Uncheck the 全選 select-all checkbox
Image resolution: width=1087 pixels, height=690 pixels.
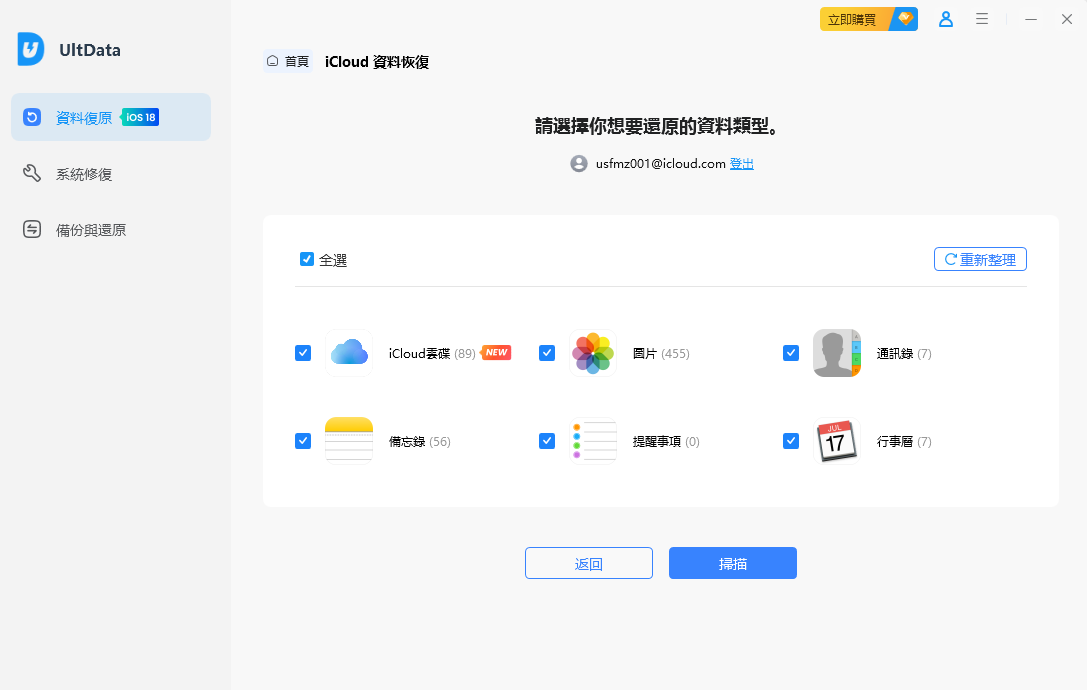307,258
